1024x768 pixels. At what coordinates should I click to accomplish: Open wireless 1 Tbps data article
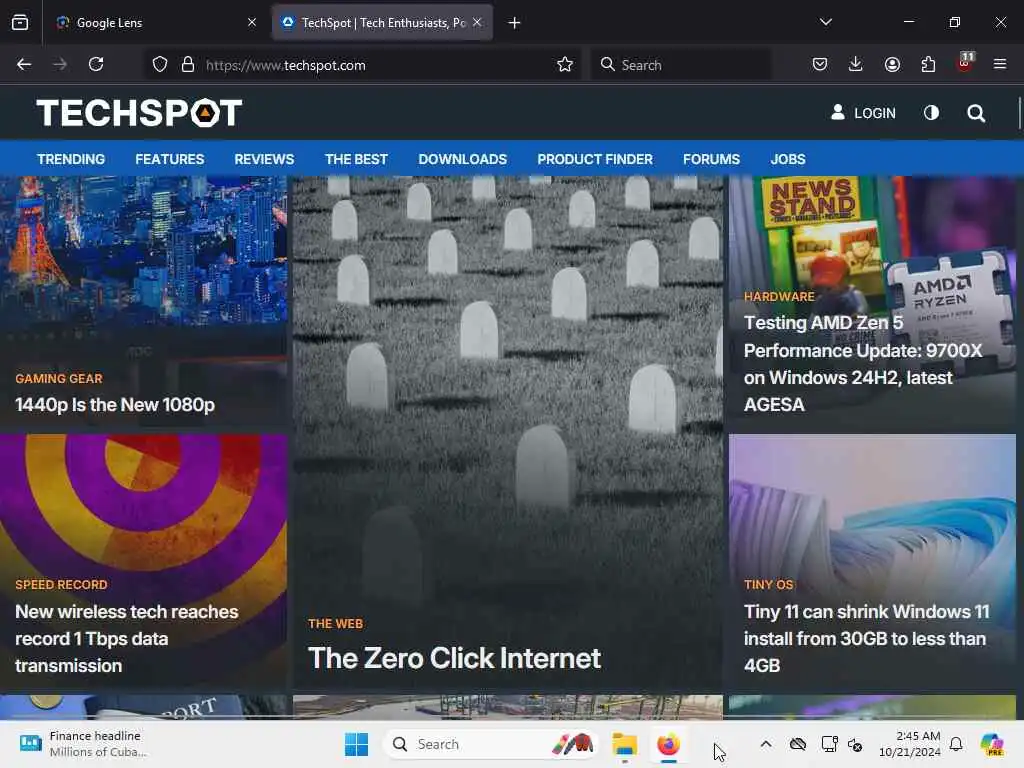point(127,639)
